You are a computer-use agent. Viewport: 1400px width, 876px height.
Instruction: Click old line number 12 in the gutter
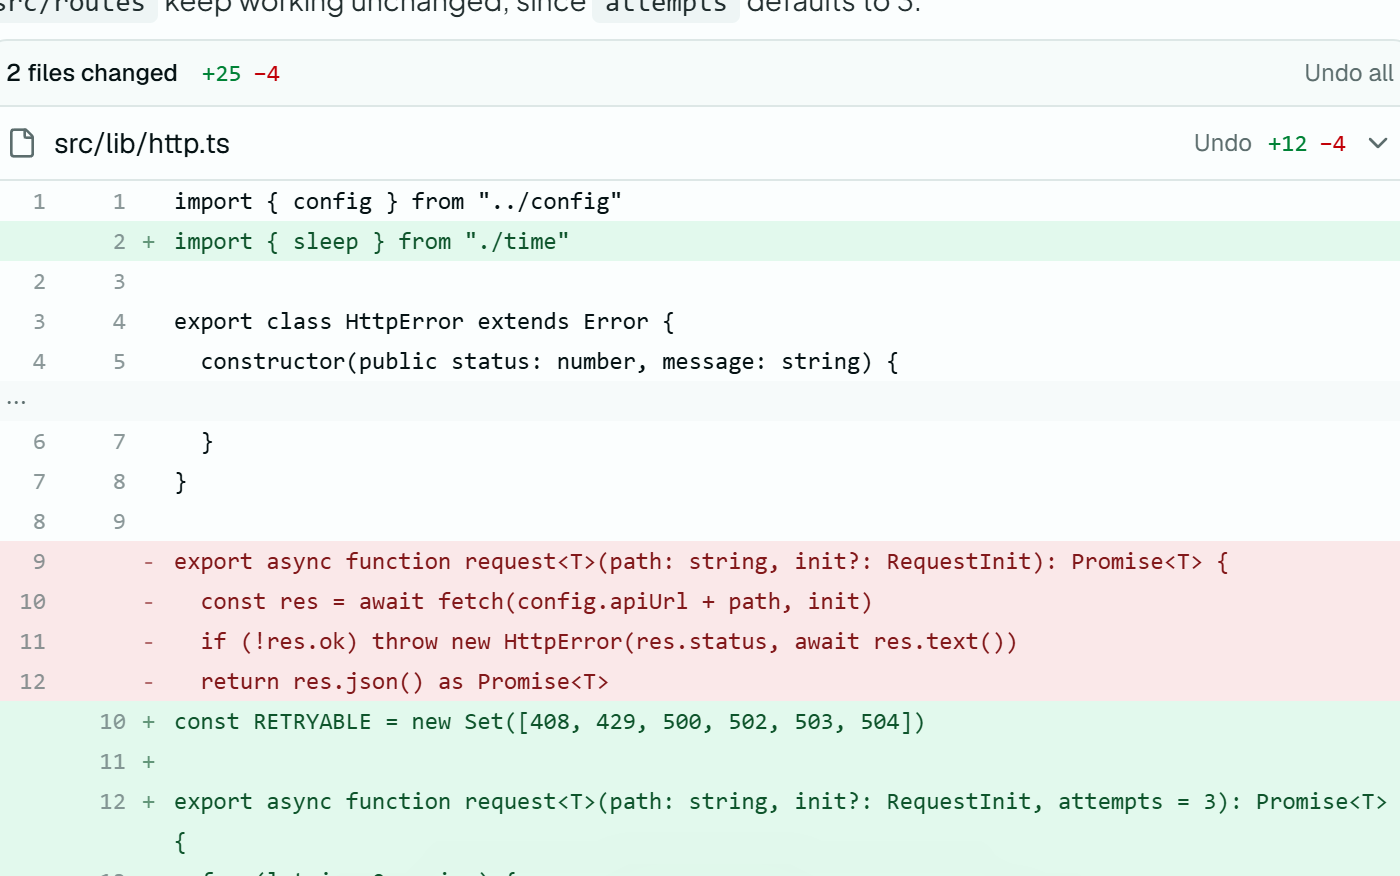coord(33,682)
